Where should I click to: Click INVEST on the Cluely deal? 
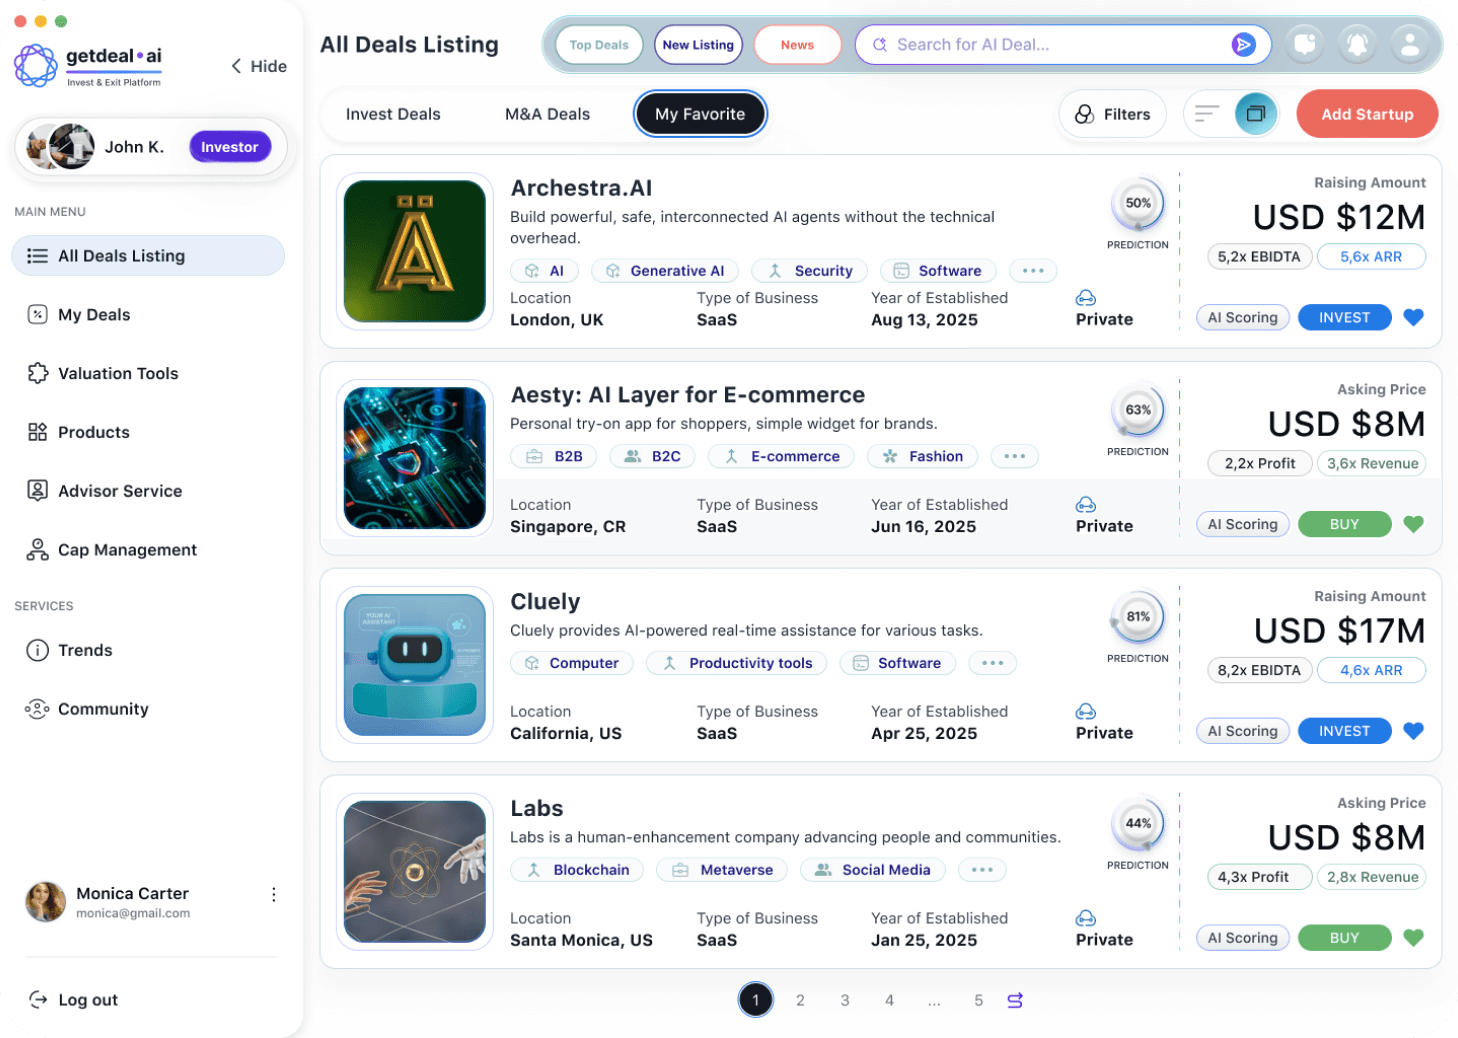(x=1344, y=731)
